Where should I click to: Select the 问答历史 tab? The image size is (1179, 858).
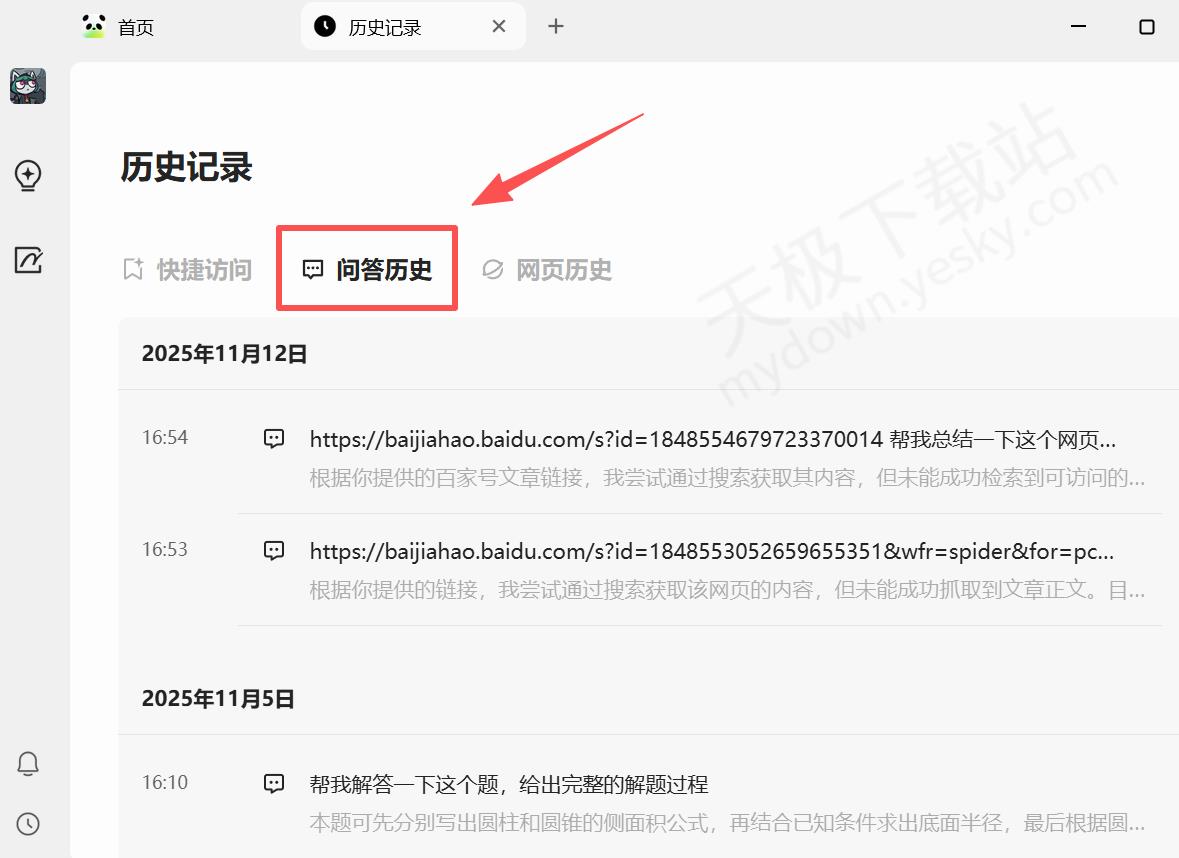367,270
